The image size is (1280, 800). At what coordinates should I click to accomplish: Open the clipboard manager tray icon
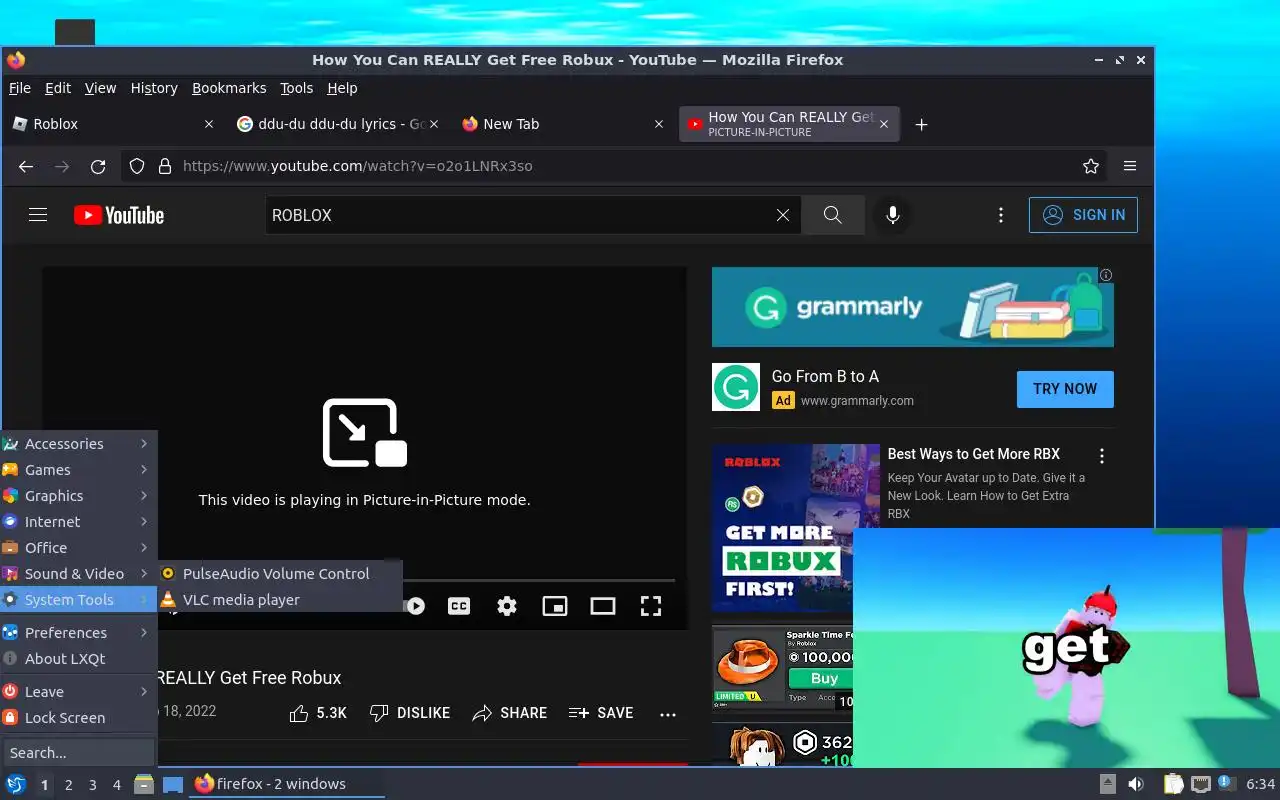coord(1174,784)
